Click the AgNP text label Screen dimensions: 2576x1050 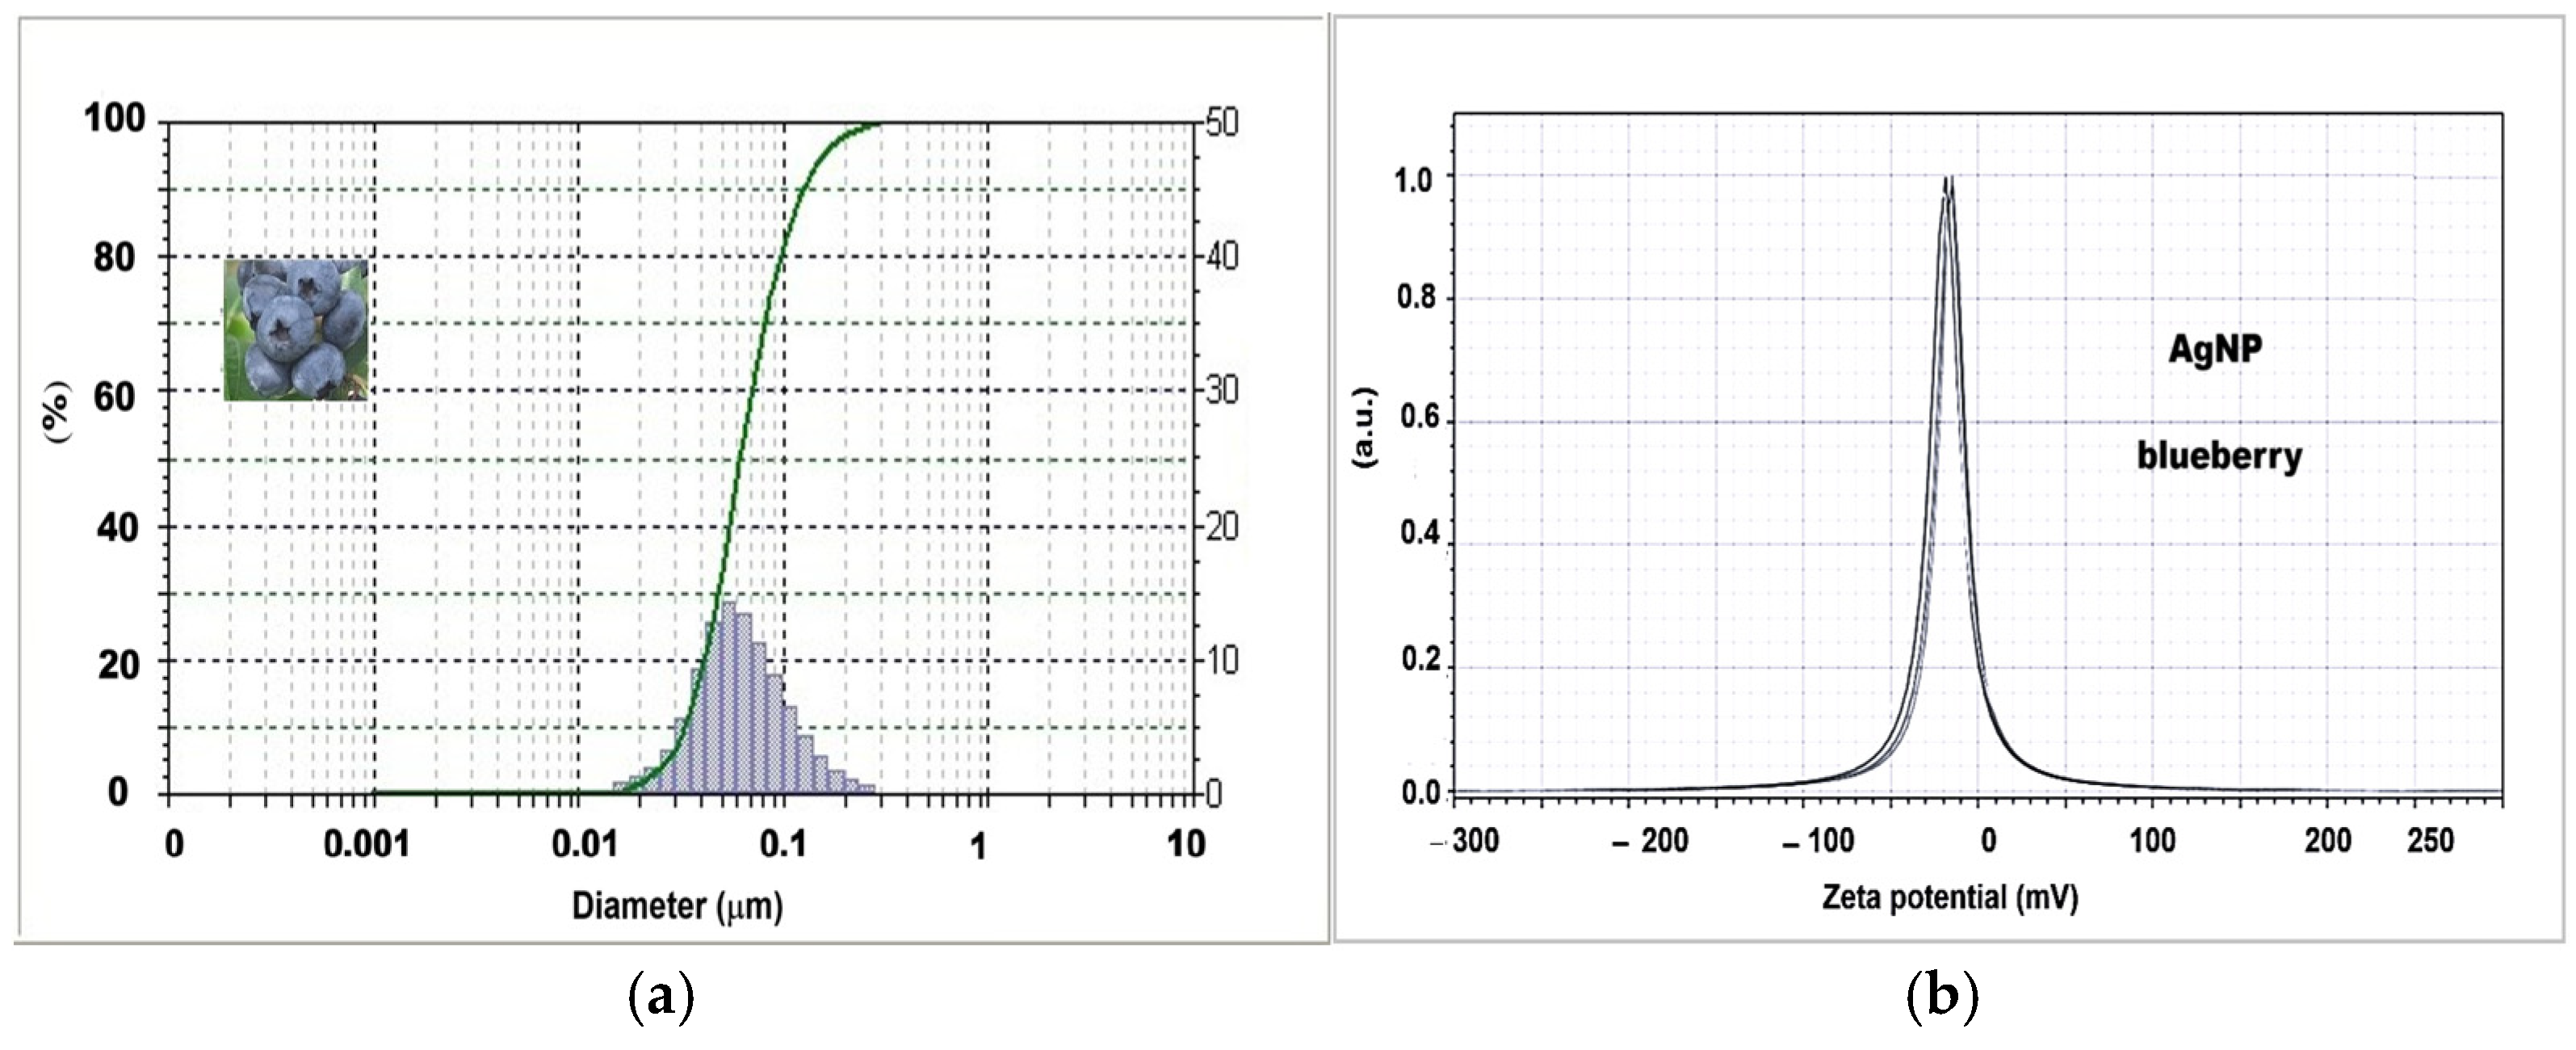[x=2214, y=350]
